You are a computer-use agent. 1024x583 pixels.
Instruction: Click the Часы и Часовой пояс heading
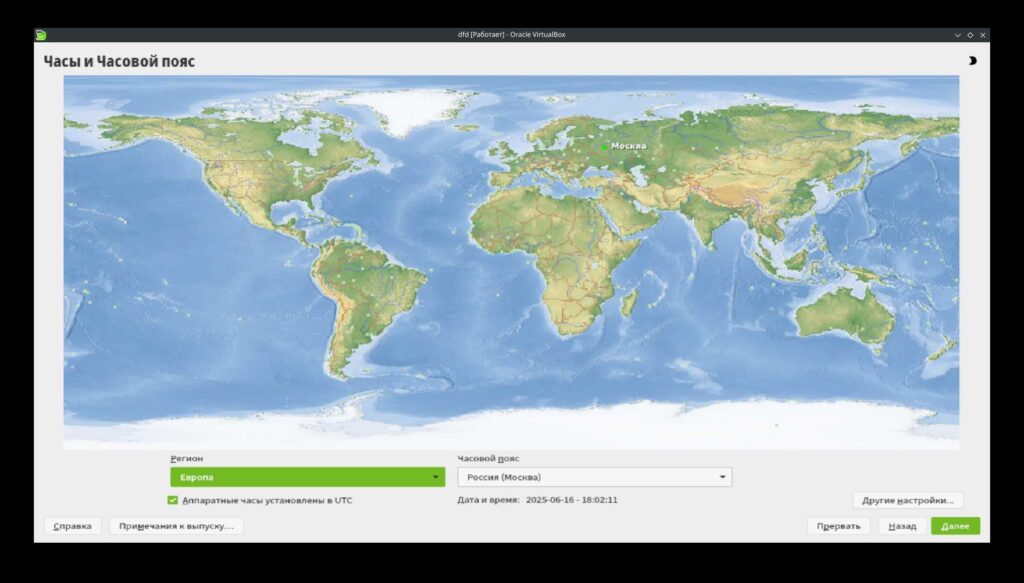[119, 61]
